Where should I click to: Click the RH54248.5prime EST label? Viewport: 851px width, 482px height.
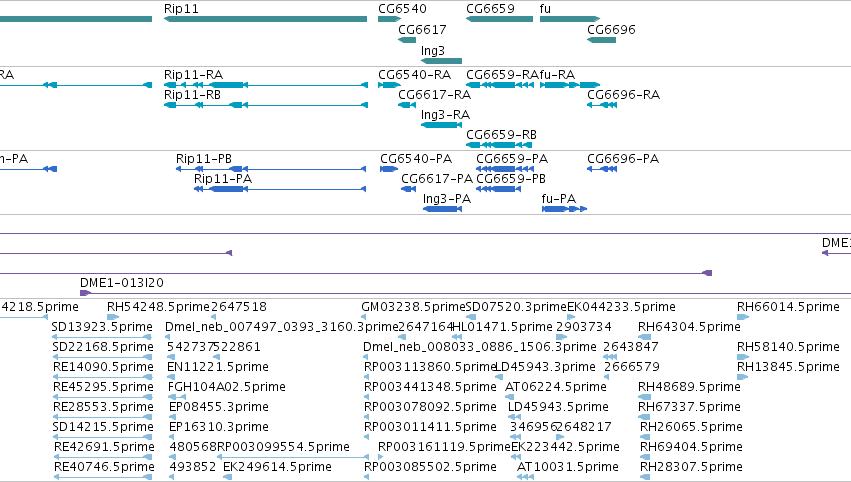(x=158, y=307)
